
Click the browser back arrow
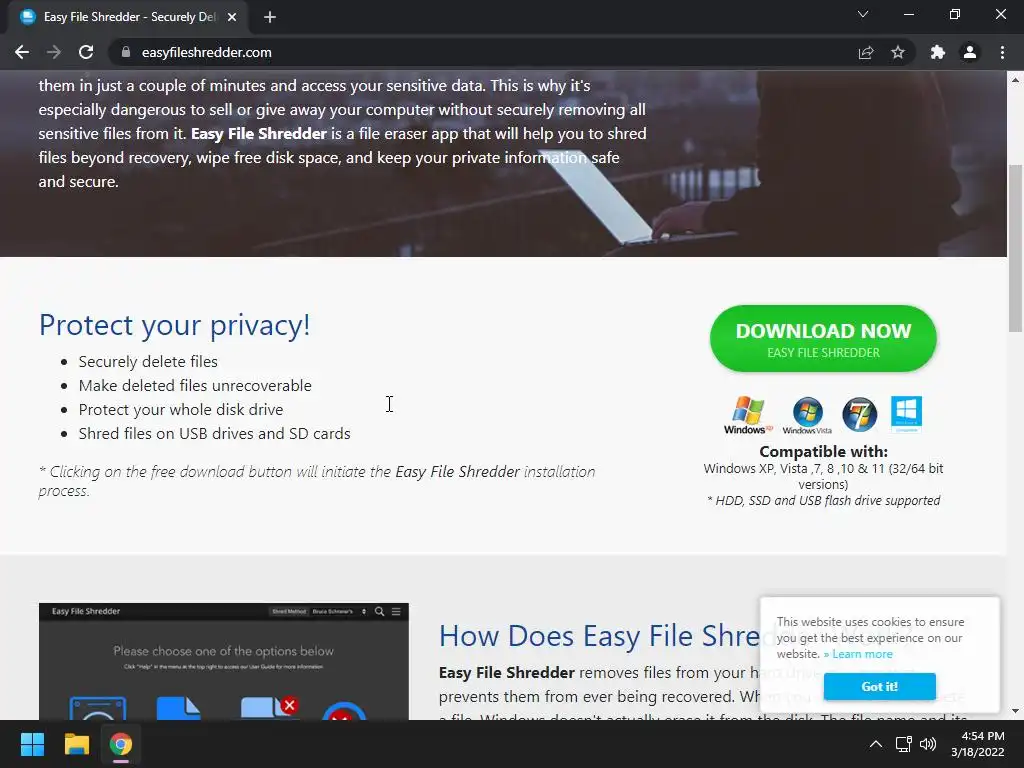(x=22, y=52)
